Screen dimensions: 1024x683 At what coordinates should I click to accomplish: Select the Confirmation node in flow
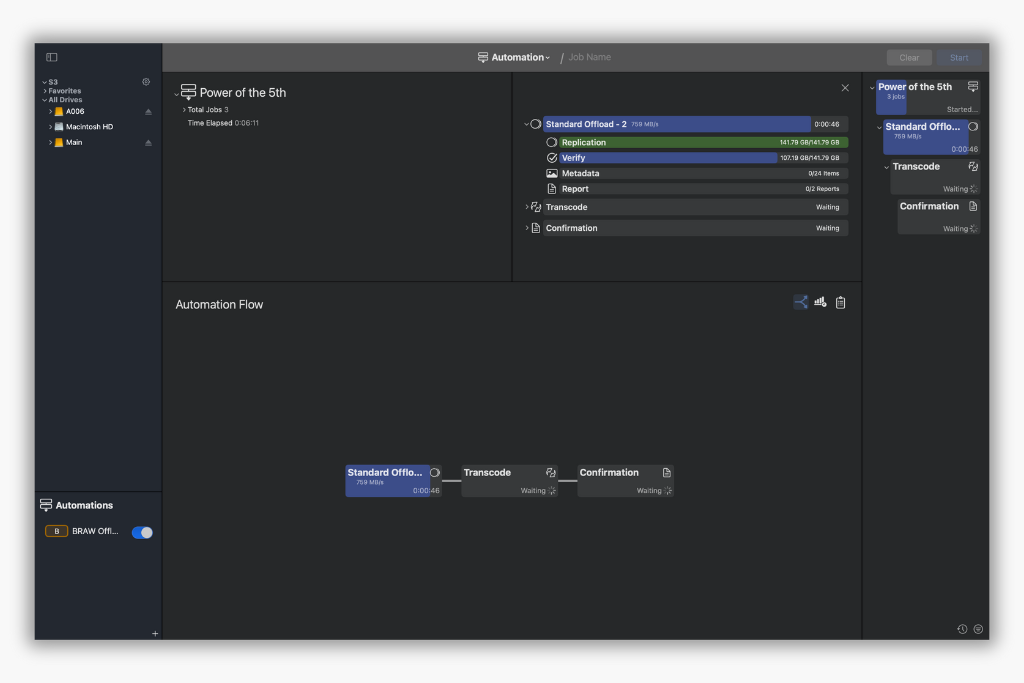click(x=625, y=481)
